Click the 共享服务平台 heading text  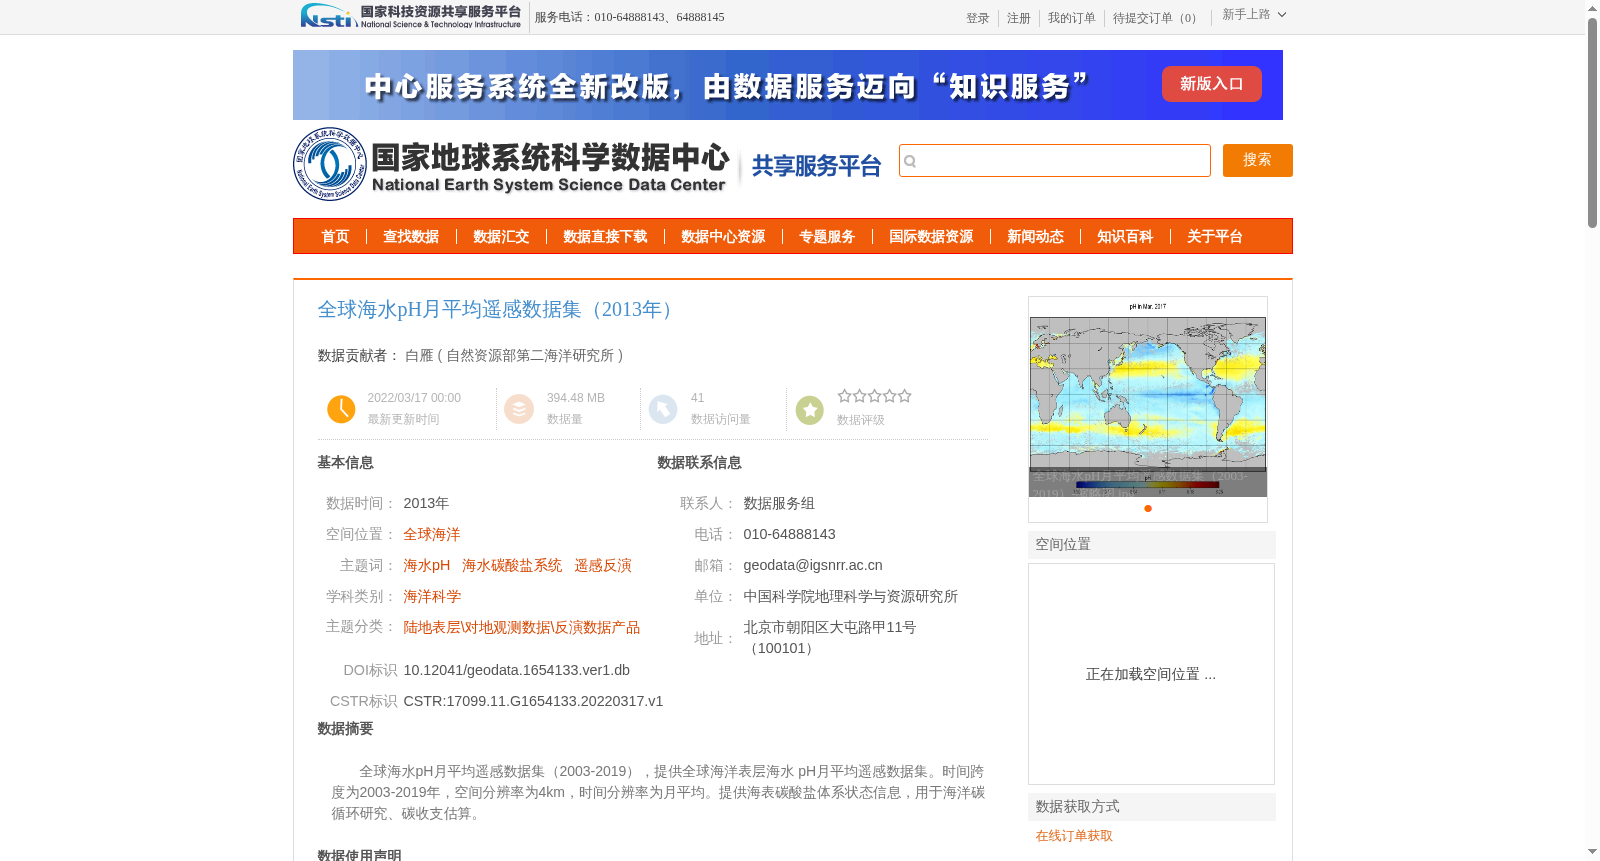click(x=817, y=166)
